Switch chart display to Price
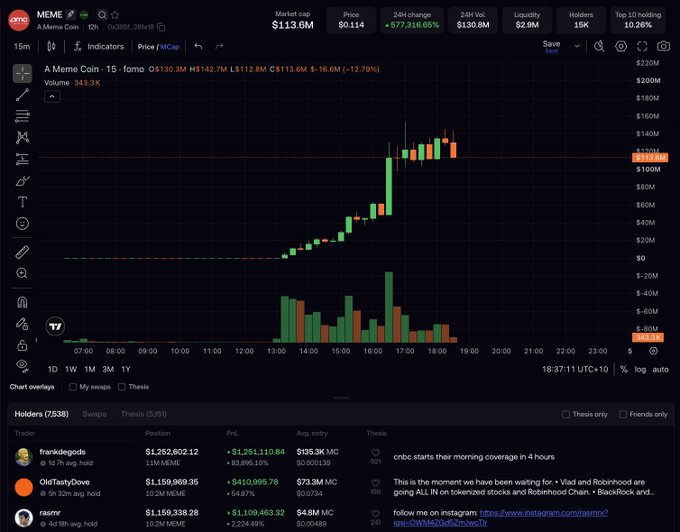 [146, 47]
